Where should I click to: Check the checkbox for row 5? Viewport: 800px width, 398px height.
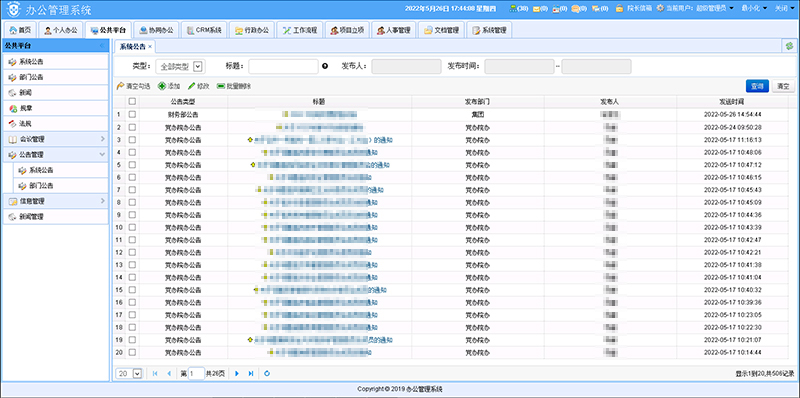point(132,164)
